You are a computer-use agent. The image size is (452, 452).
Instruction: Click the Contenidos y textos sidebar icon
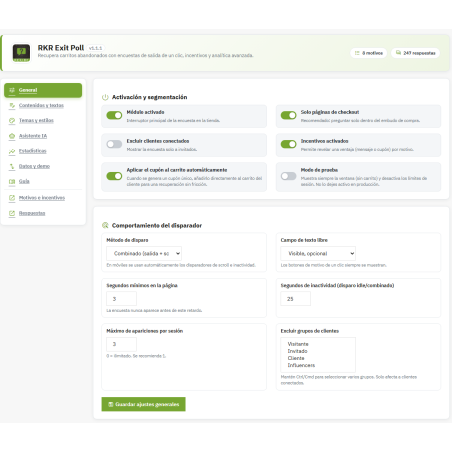point(12,106)
